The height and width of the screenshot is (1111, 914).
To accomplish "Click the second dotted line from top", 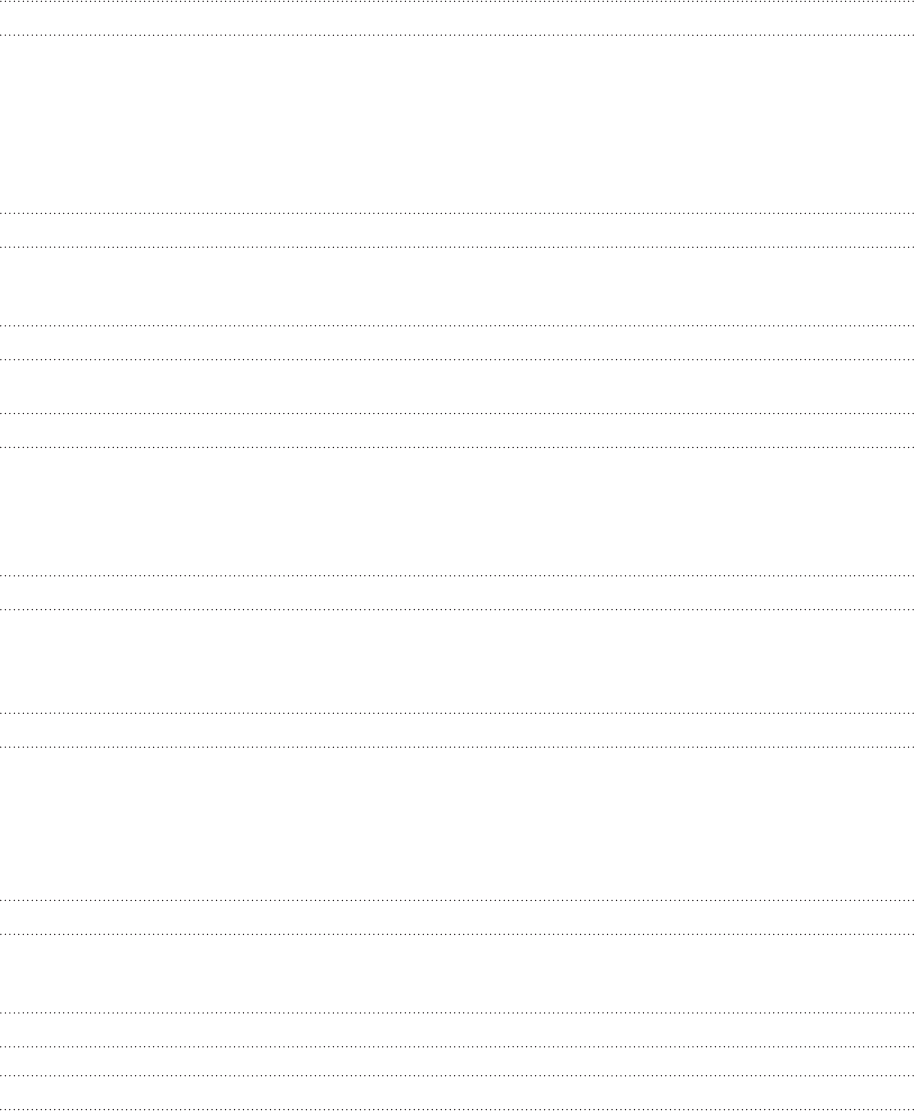I will tap(457, 37).
